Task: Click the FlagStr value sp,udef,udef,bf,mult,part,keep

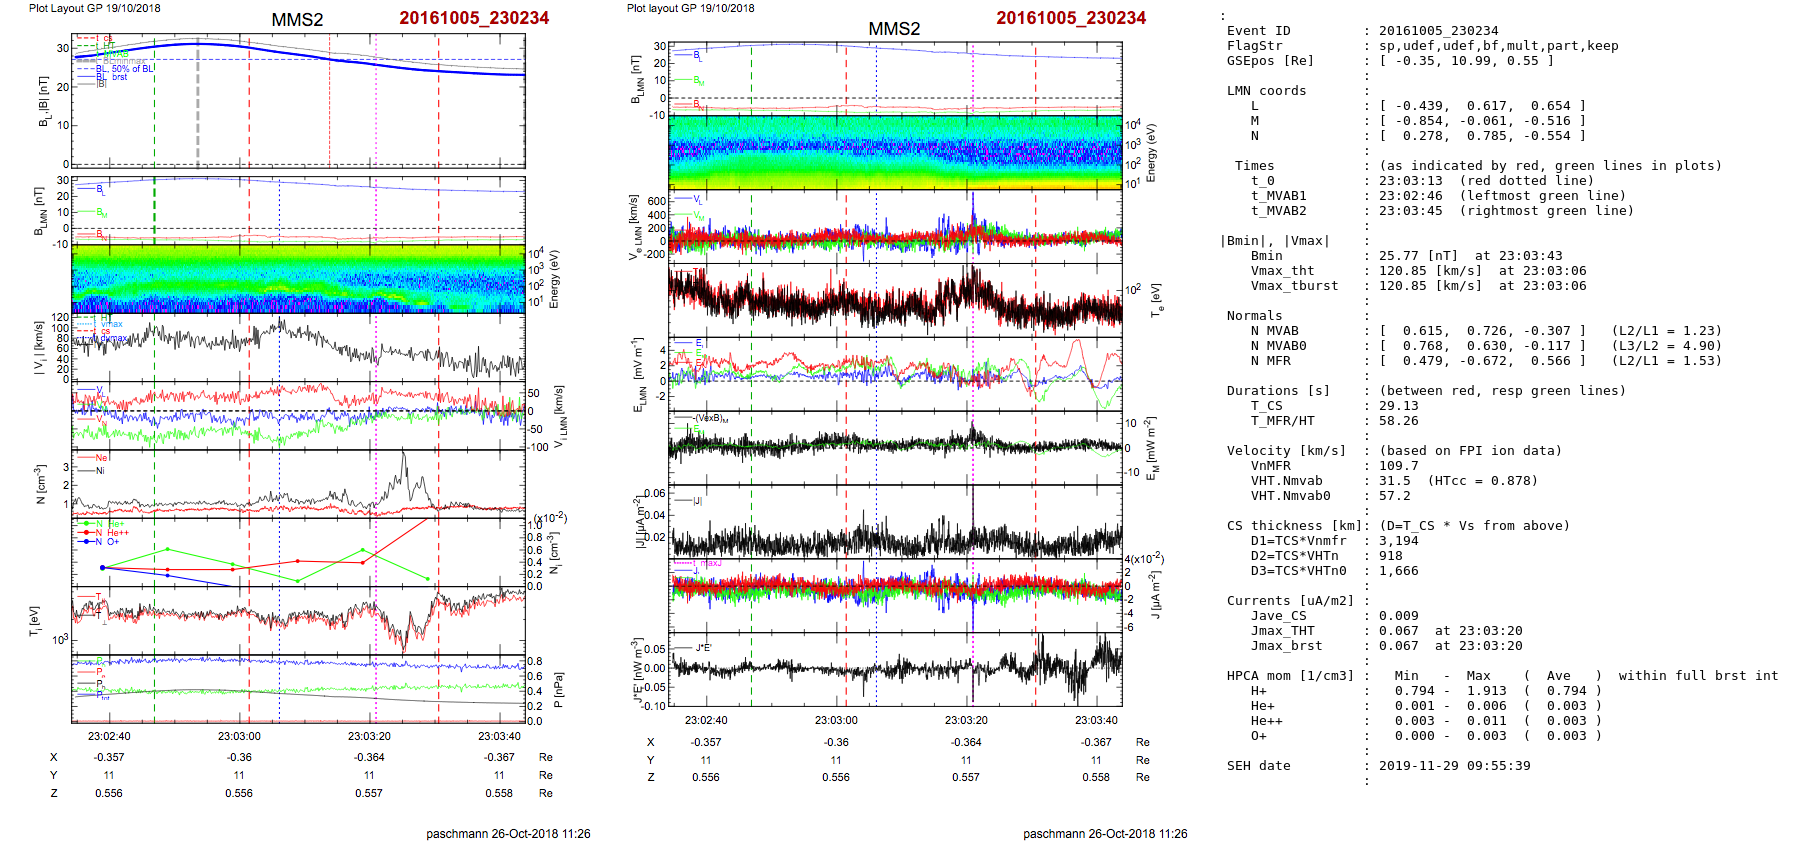Action: click(1498, 46)
